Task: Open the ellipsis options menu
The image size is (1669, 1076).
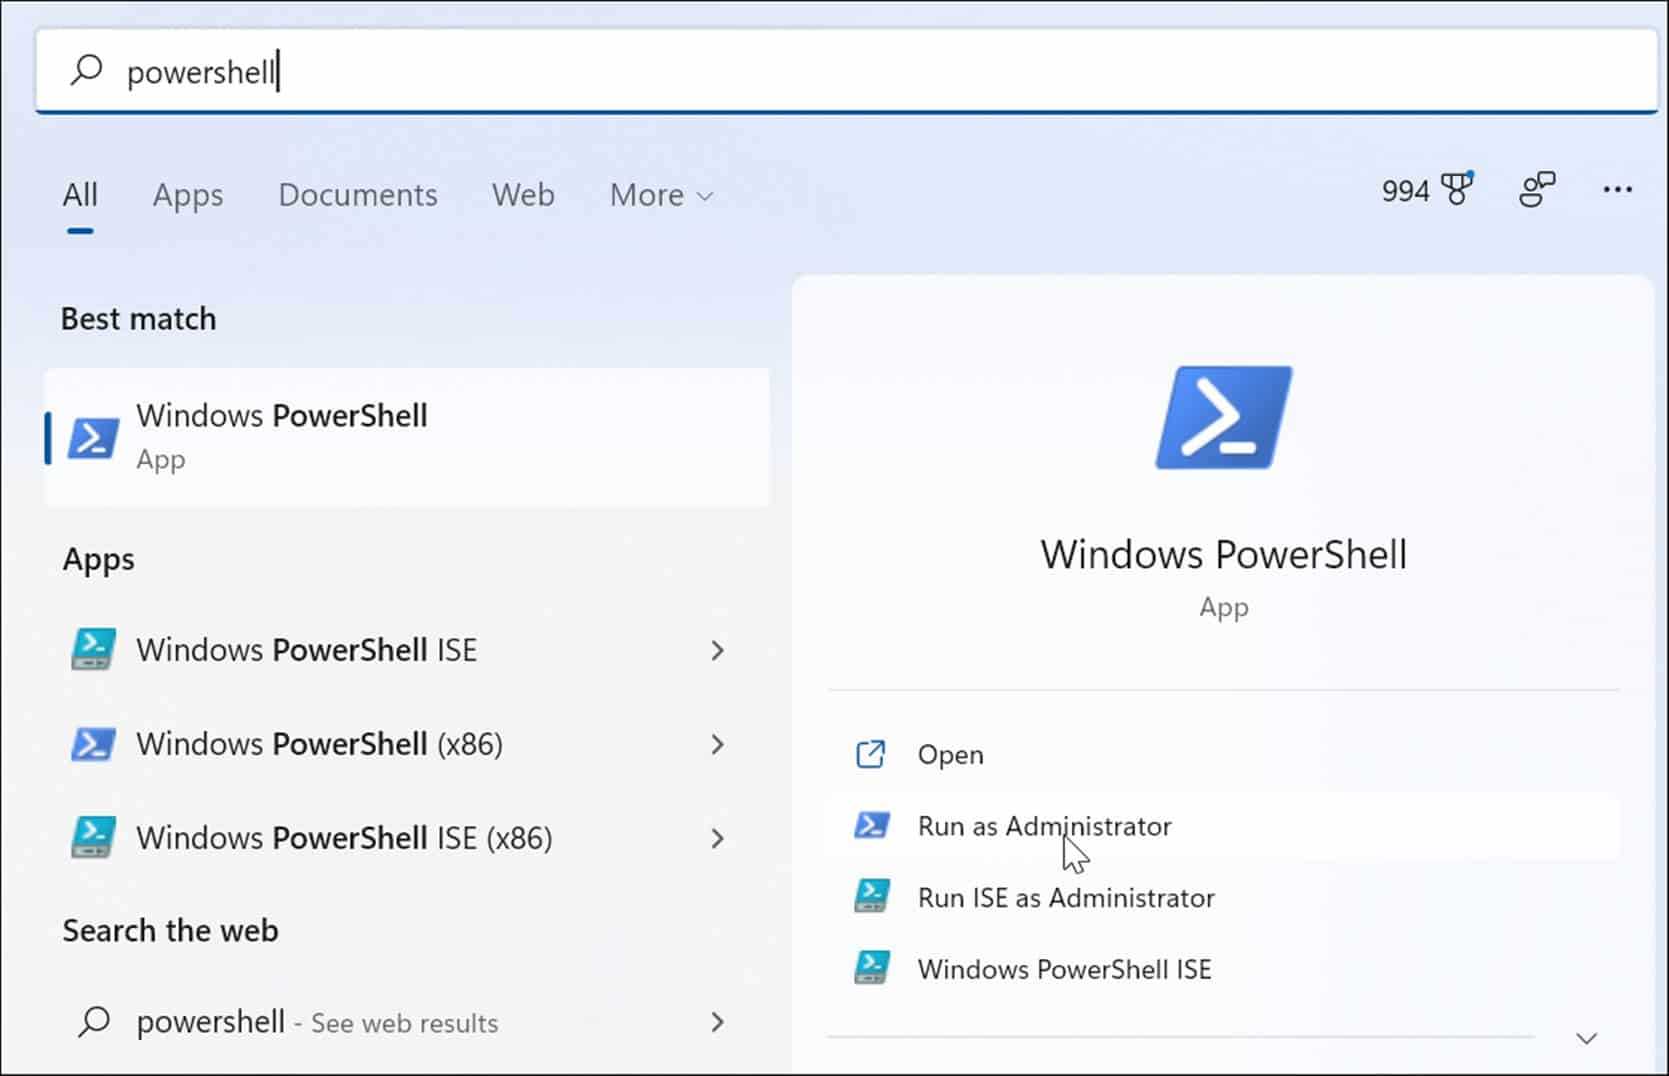Action: (1617, 189)
